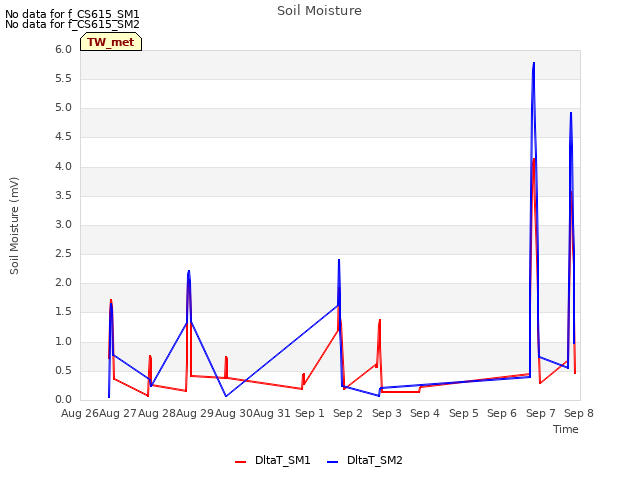The width and height of the screenshot is (640, 480).
Task: Click the red peak near 1.4 before Sep 3
Action: click(x=380, y=320)
